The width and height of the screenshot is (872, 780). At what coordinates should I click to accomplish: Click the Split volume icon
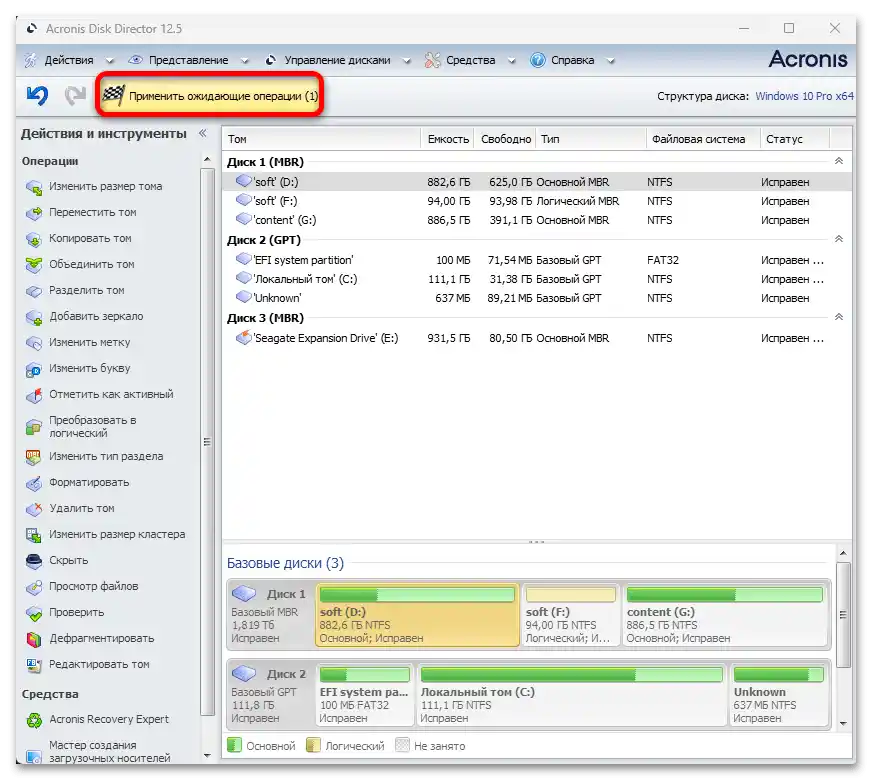[34, 291]
